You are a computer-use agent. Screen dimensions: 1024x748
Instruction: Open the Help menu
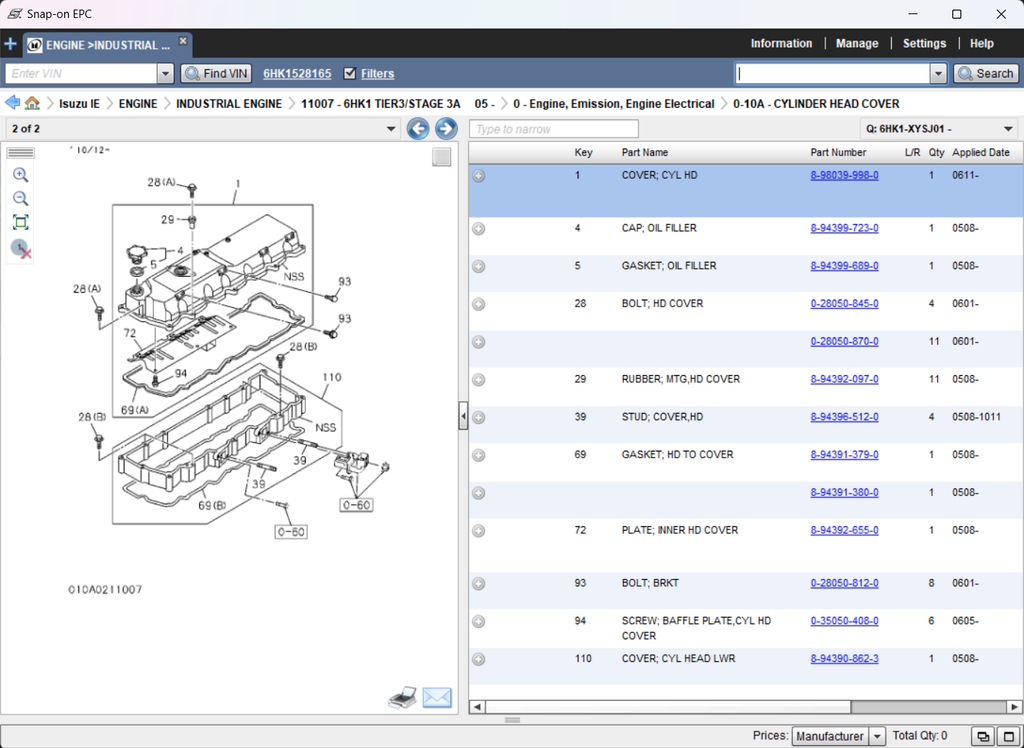point(982,44)
